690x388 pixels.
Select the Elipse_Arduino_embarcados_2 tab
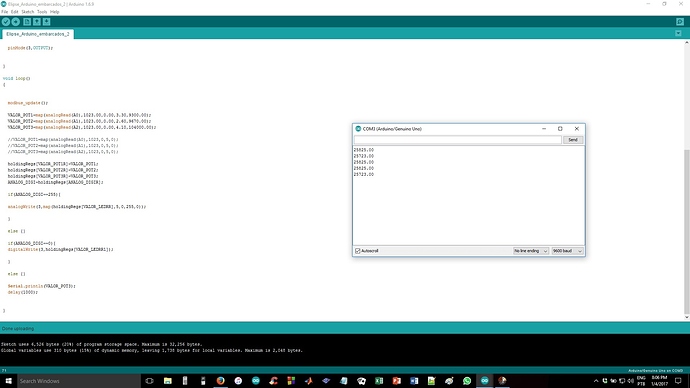[38, 34]
